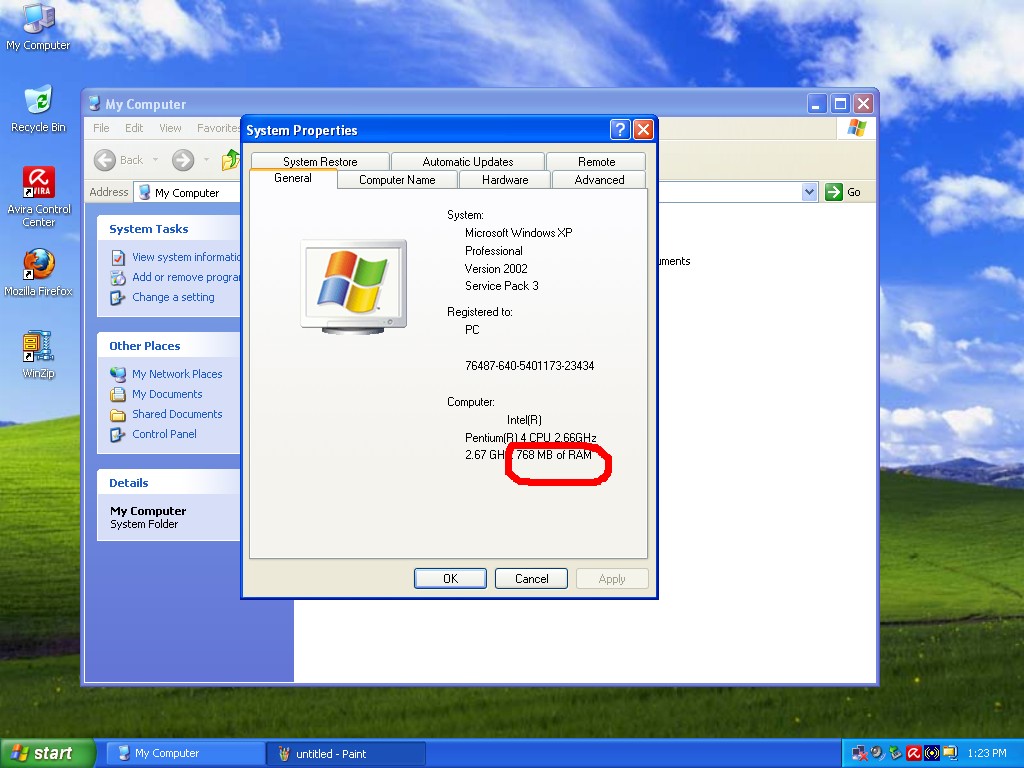1024x768 pixels.
Task: Click the 1:23 PM taskbar clock
Action: 987,753
